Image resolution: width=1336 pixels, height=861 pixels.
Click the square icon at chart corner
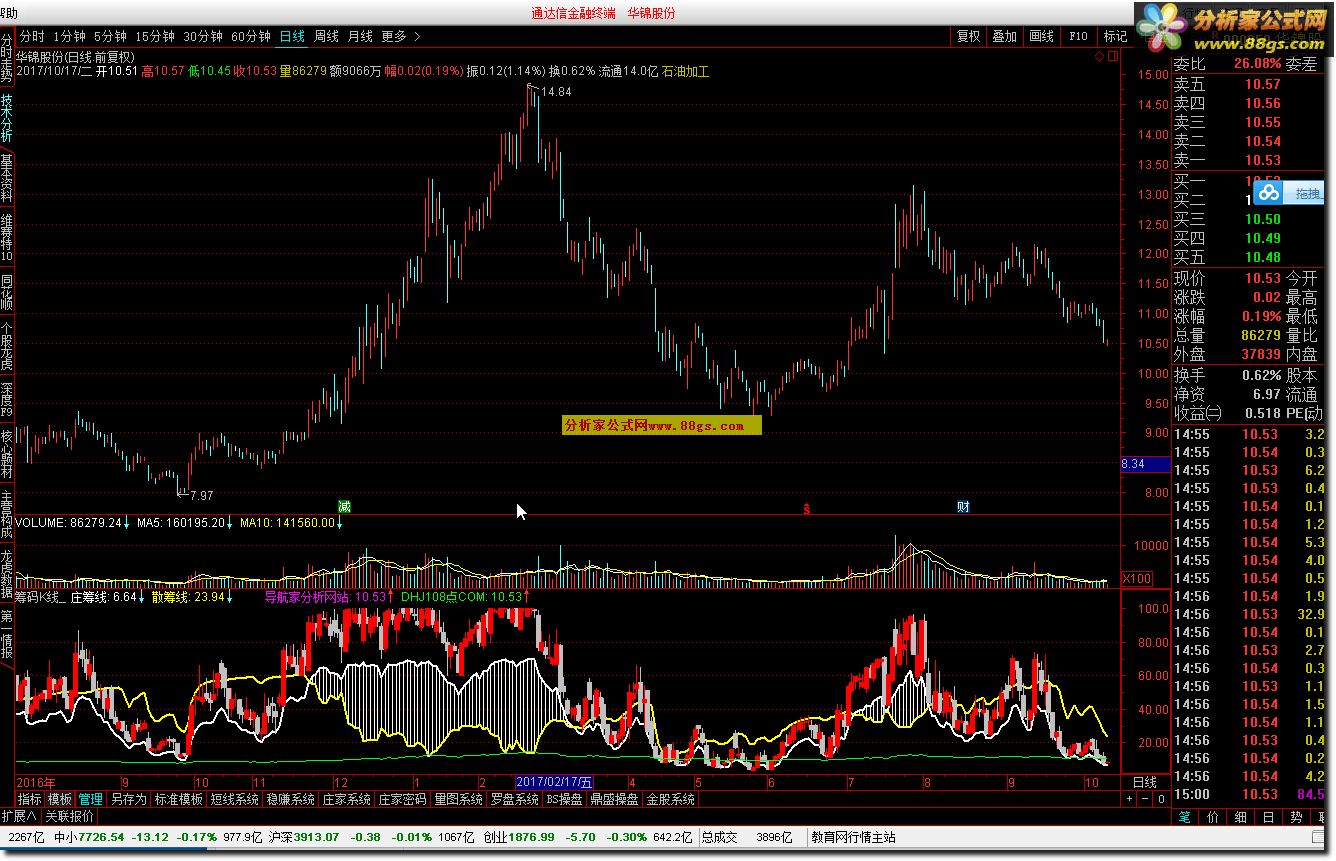(x=1112, y=57)
